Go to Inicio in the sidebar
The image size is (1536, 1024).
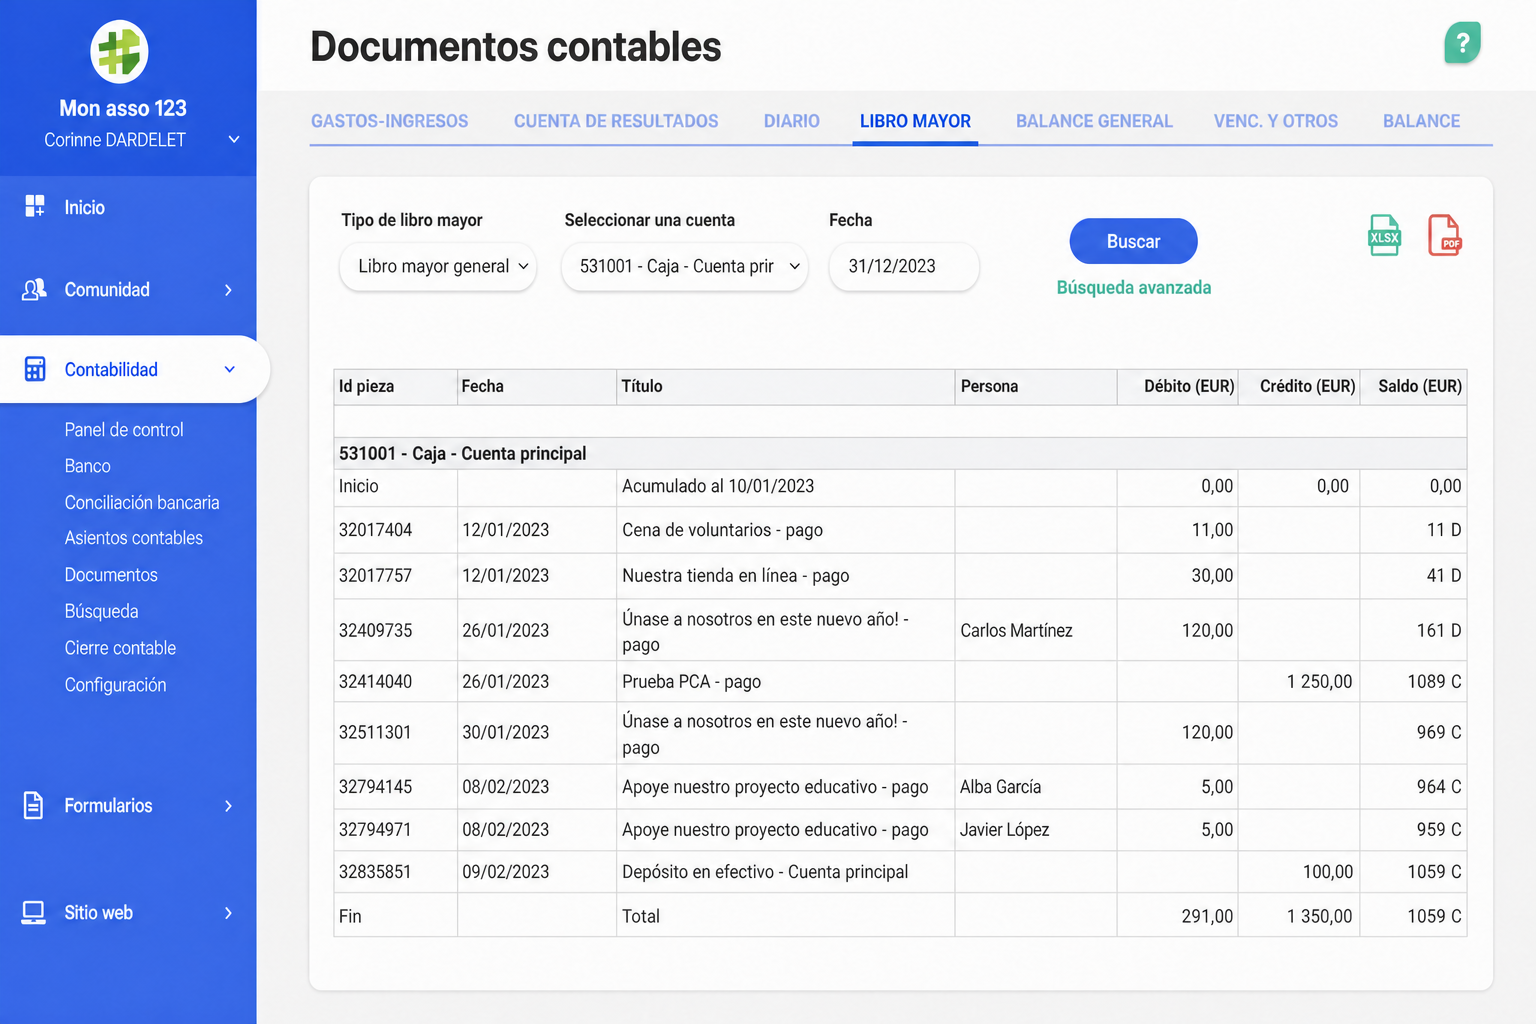(85, 207)
